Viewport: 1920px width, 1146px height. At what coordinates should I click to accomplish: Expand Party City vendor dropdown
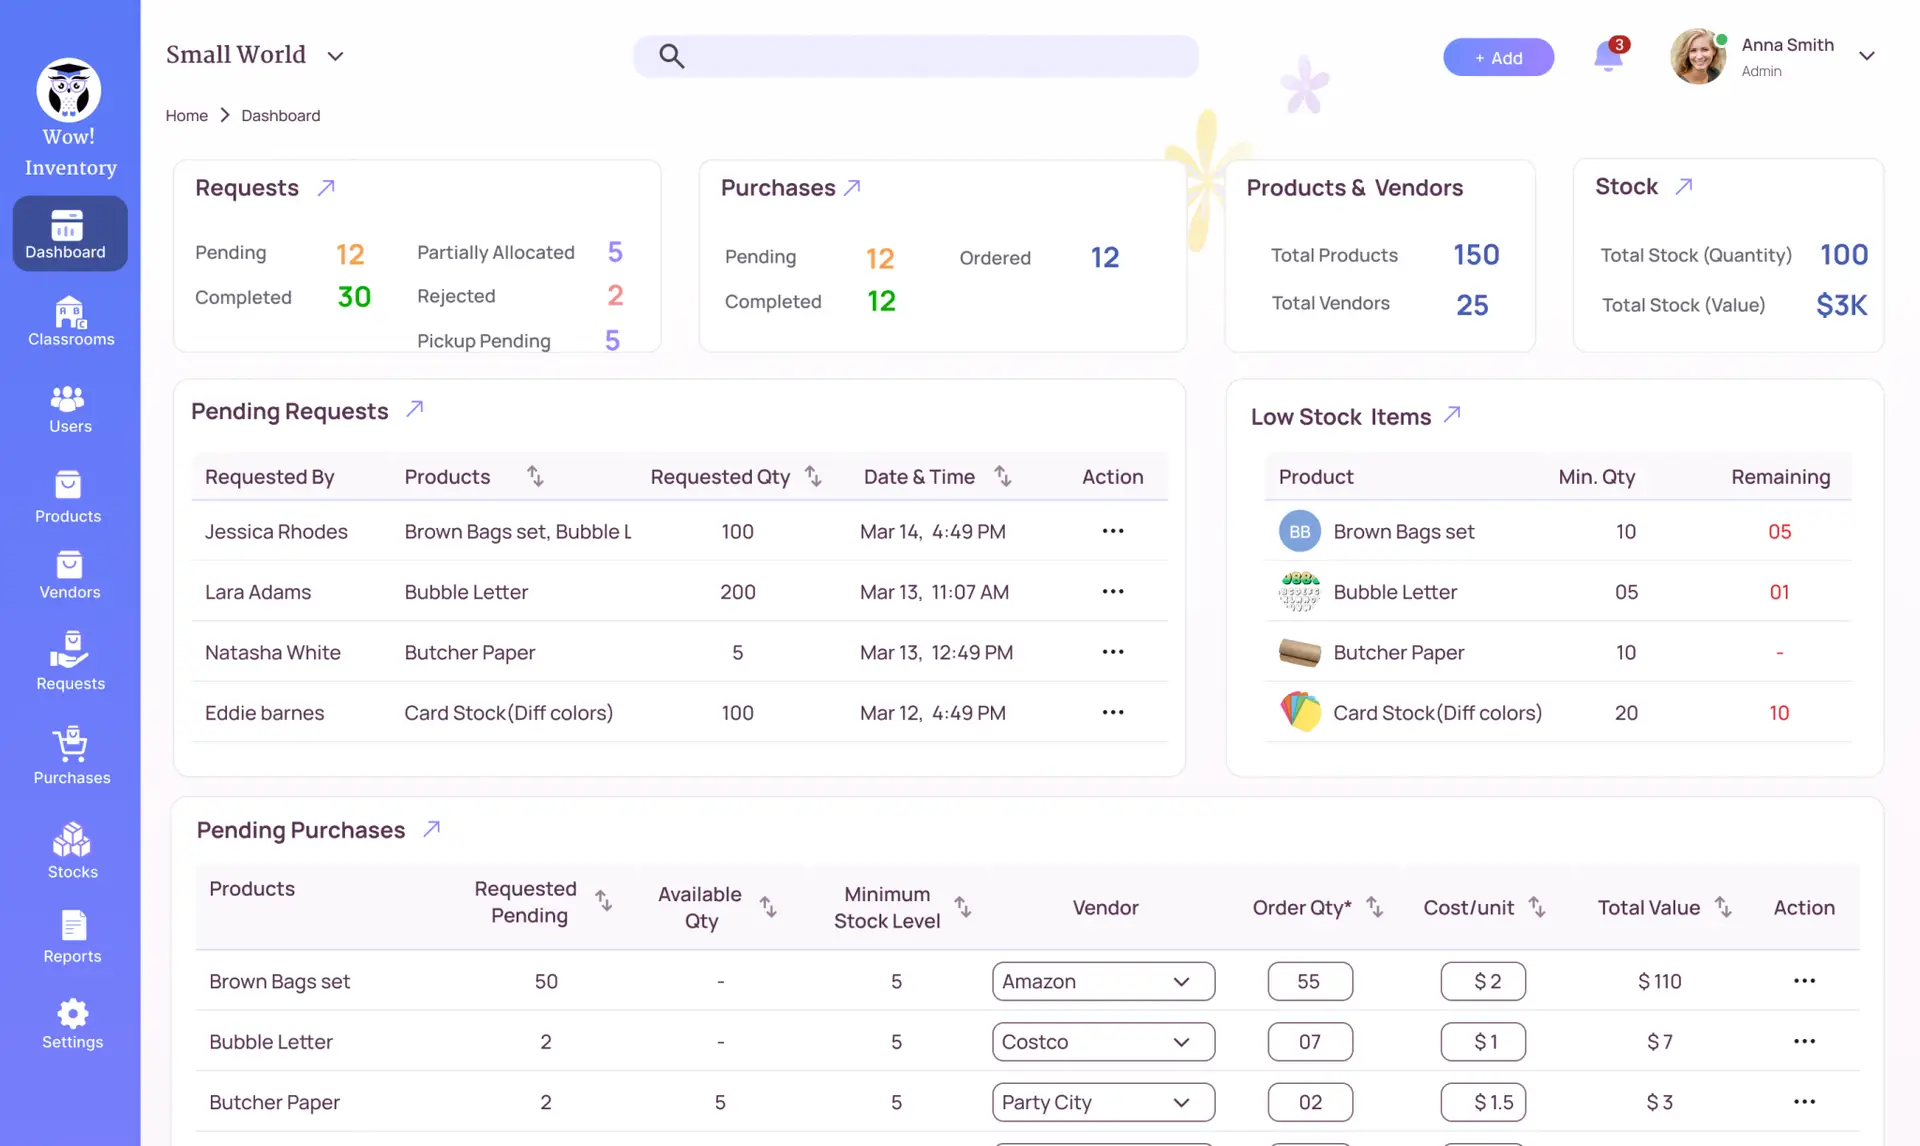point(1103,1102)
